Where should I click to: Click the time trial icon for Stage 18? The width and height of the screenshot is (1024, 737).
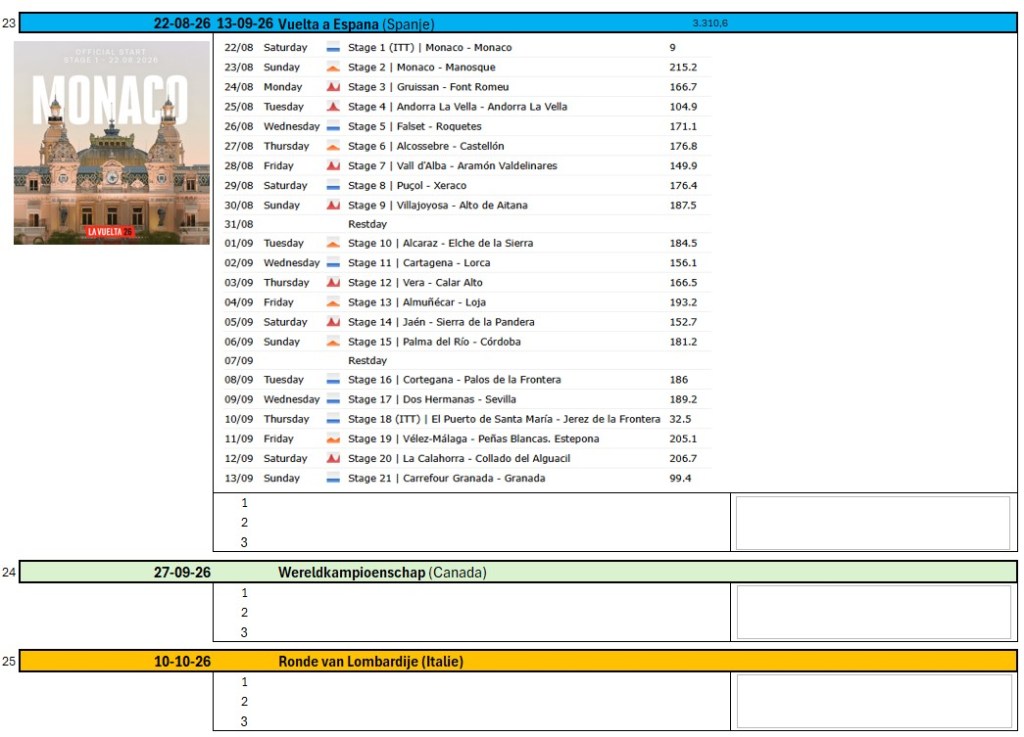(x=333, y=419)
